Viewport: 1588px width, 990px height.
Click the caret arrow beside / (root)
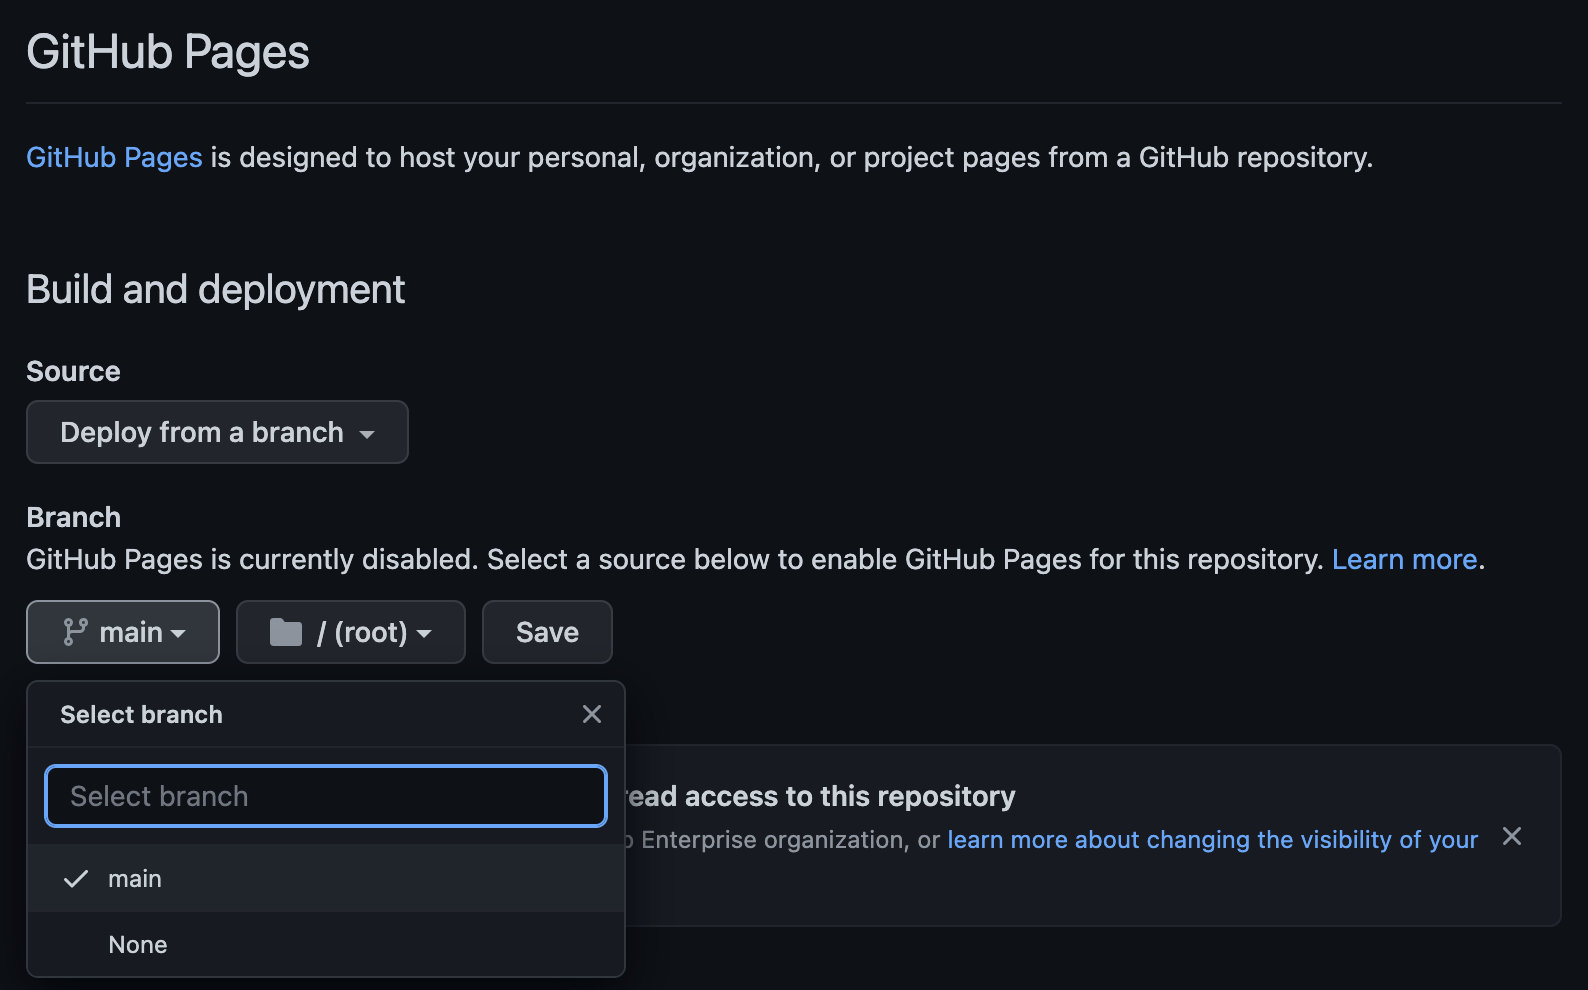pyautogui.click(x=424, y=634)
